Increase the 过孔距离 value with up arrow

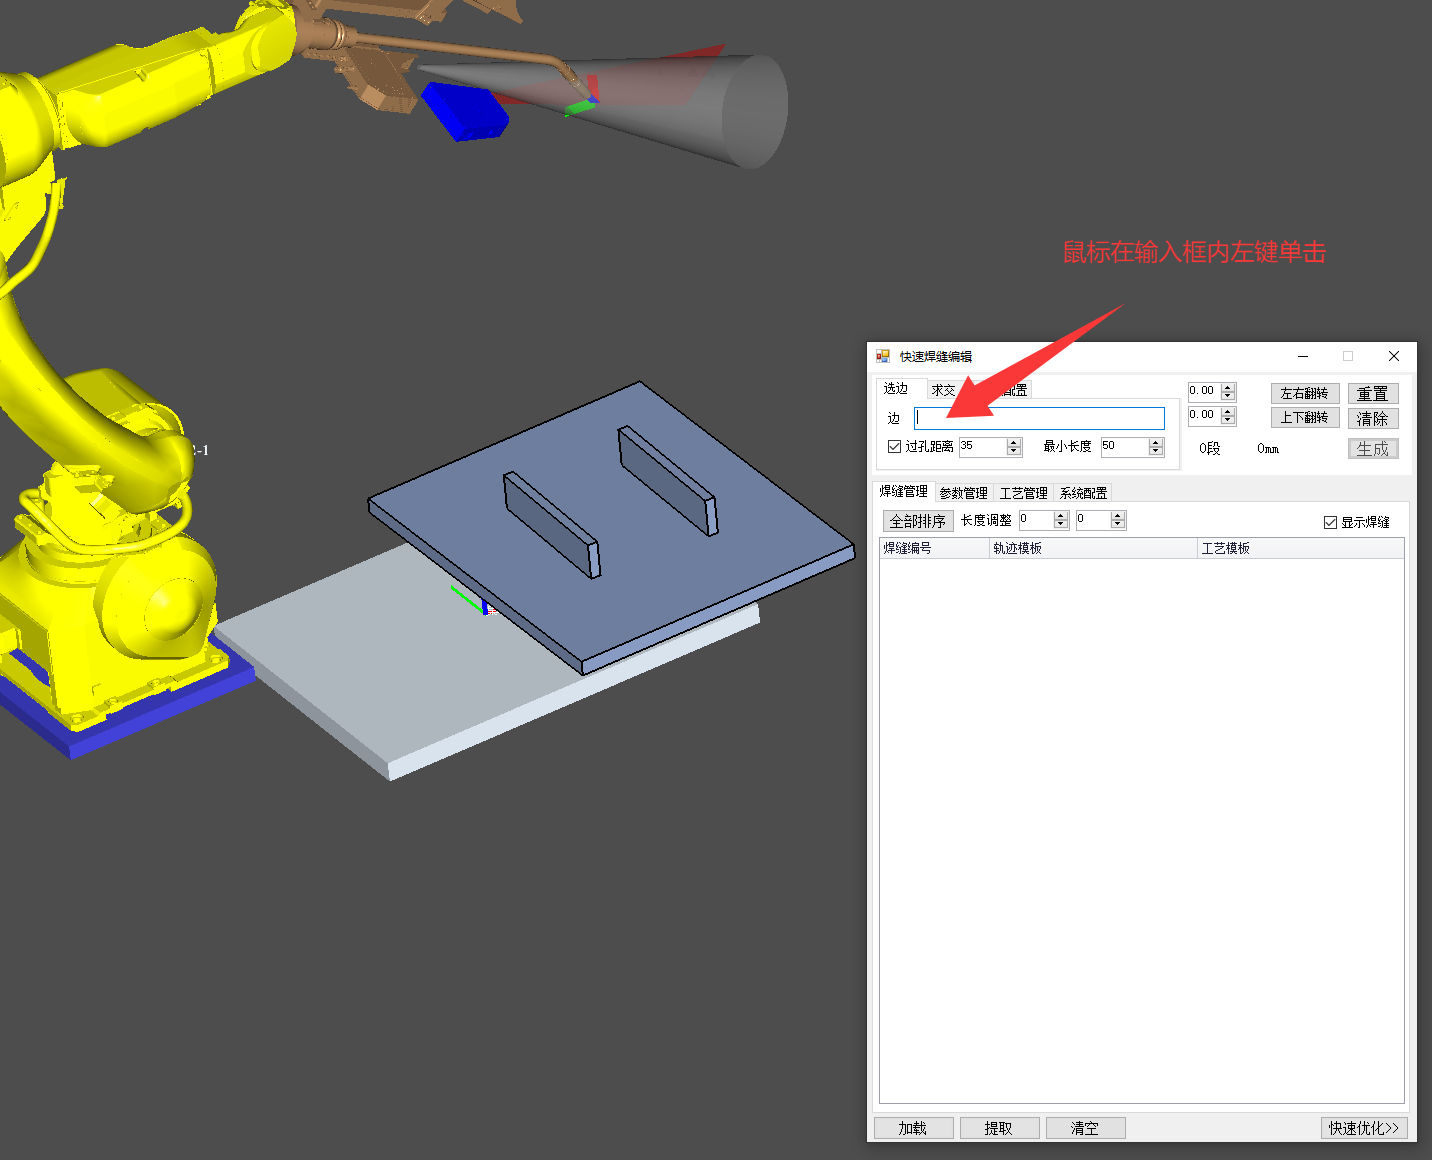[x=1014, y=442]
